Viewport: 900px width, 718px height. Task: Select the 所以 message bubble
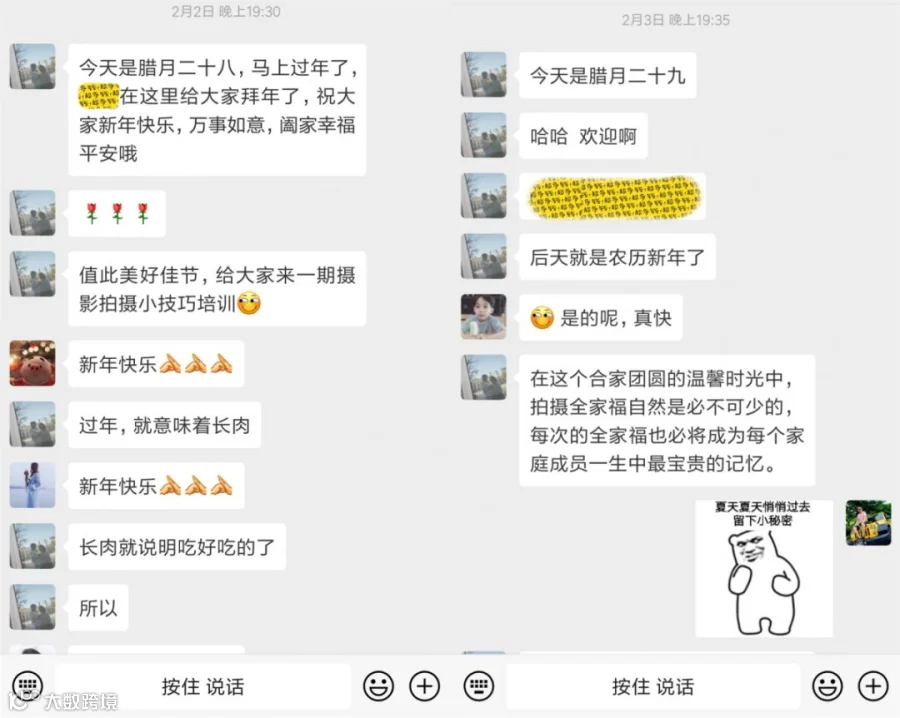[98, 608]
